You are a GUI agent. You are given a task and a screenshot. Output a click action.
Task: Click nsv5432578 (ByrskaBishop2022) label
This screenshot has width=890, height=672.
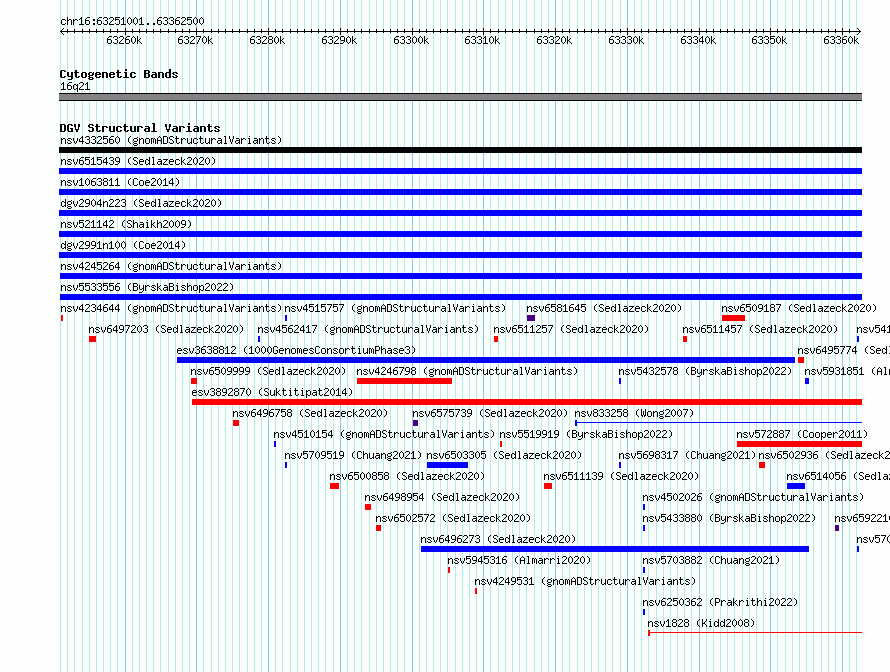tap(705, 371)
